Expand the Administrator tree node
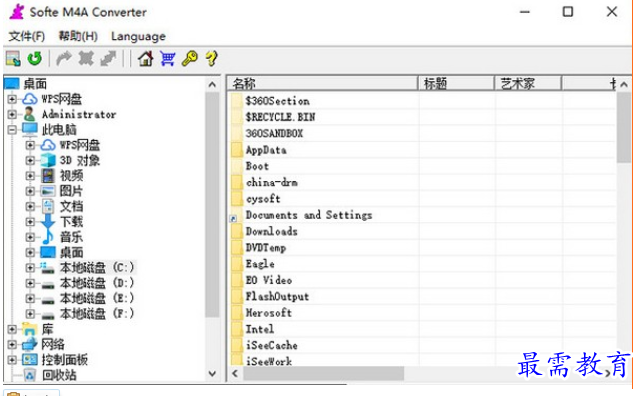 point(12,114)
